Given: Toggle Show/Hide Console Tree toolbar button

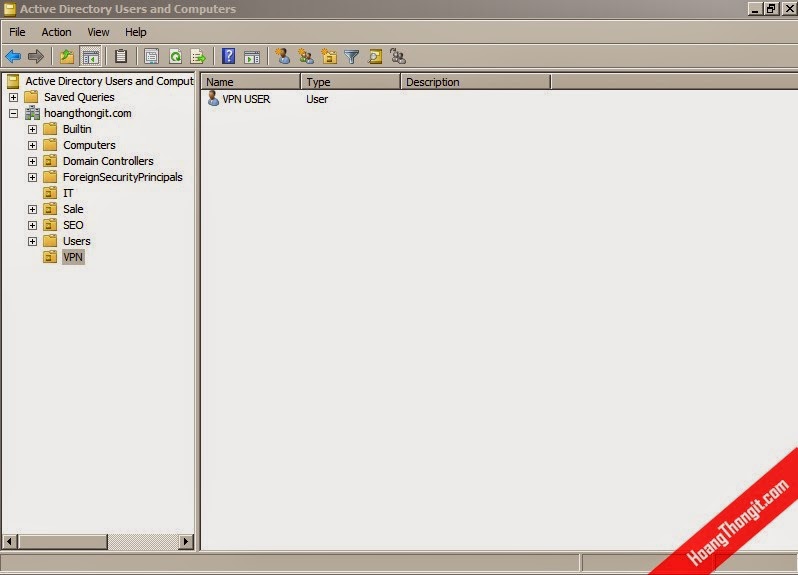Looking at the screenshot, I should [x=91, y=56].
